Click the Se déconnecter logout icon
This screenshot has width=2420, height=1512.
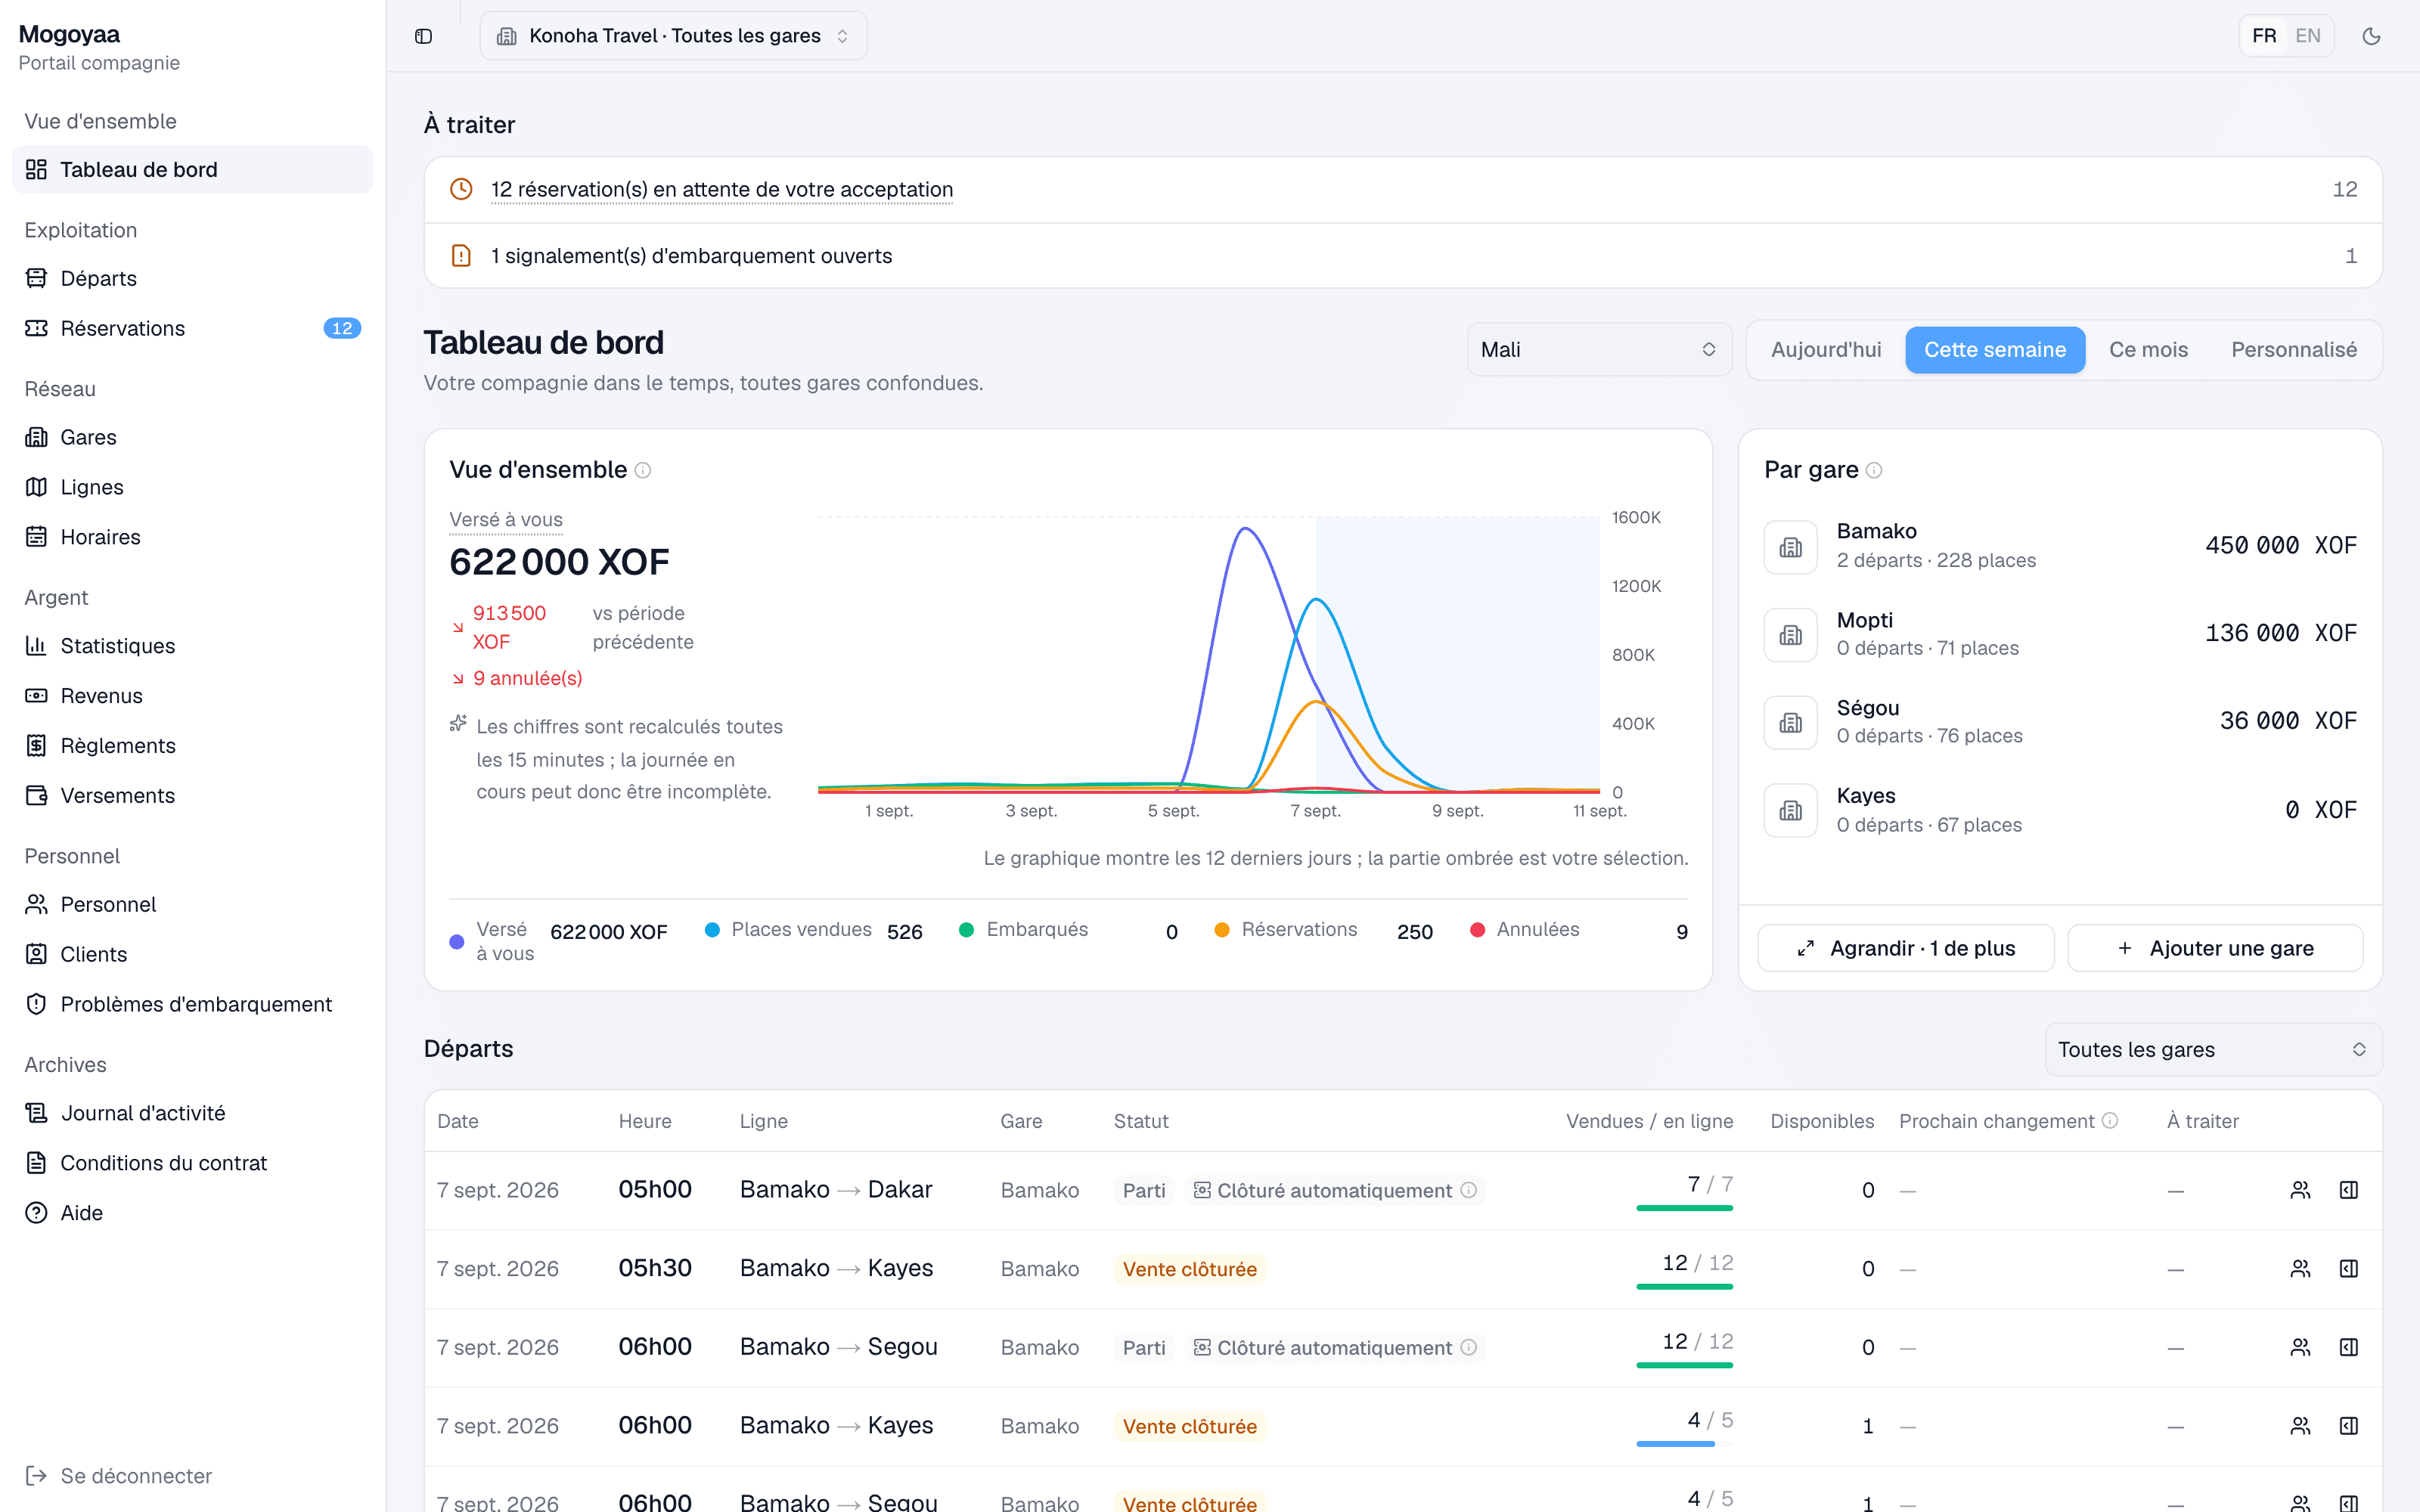click(36, 1476)
